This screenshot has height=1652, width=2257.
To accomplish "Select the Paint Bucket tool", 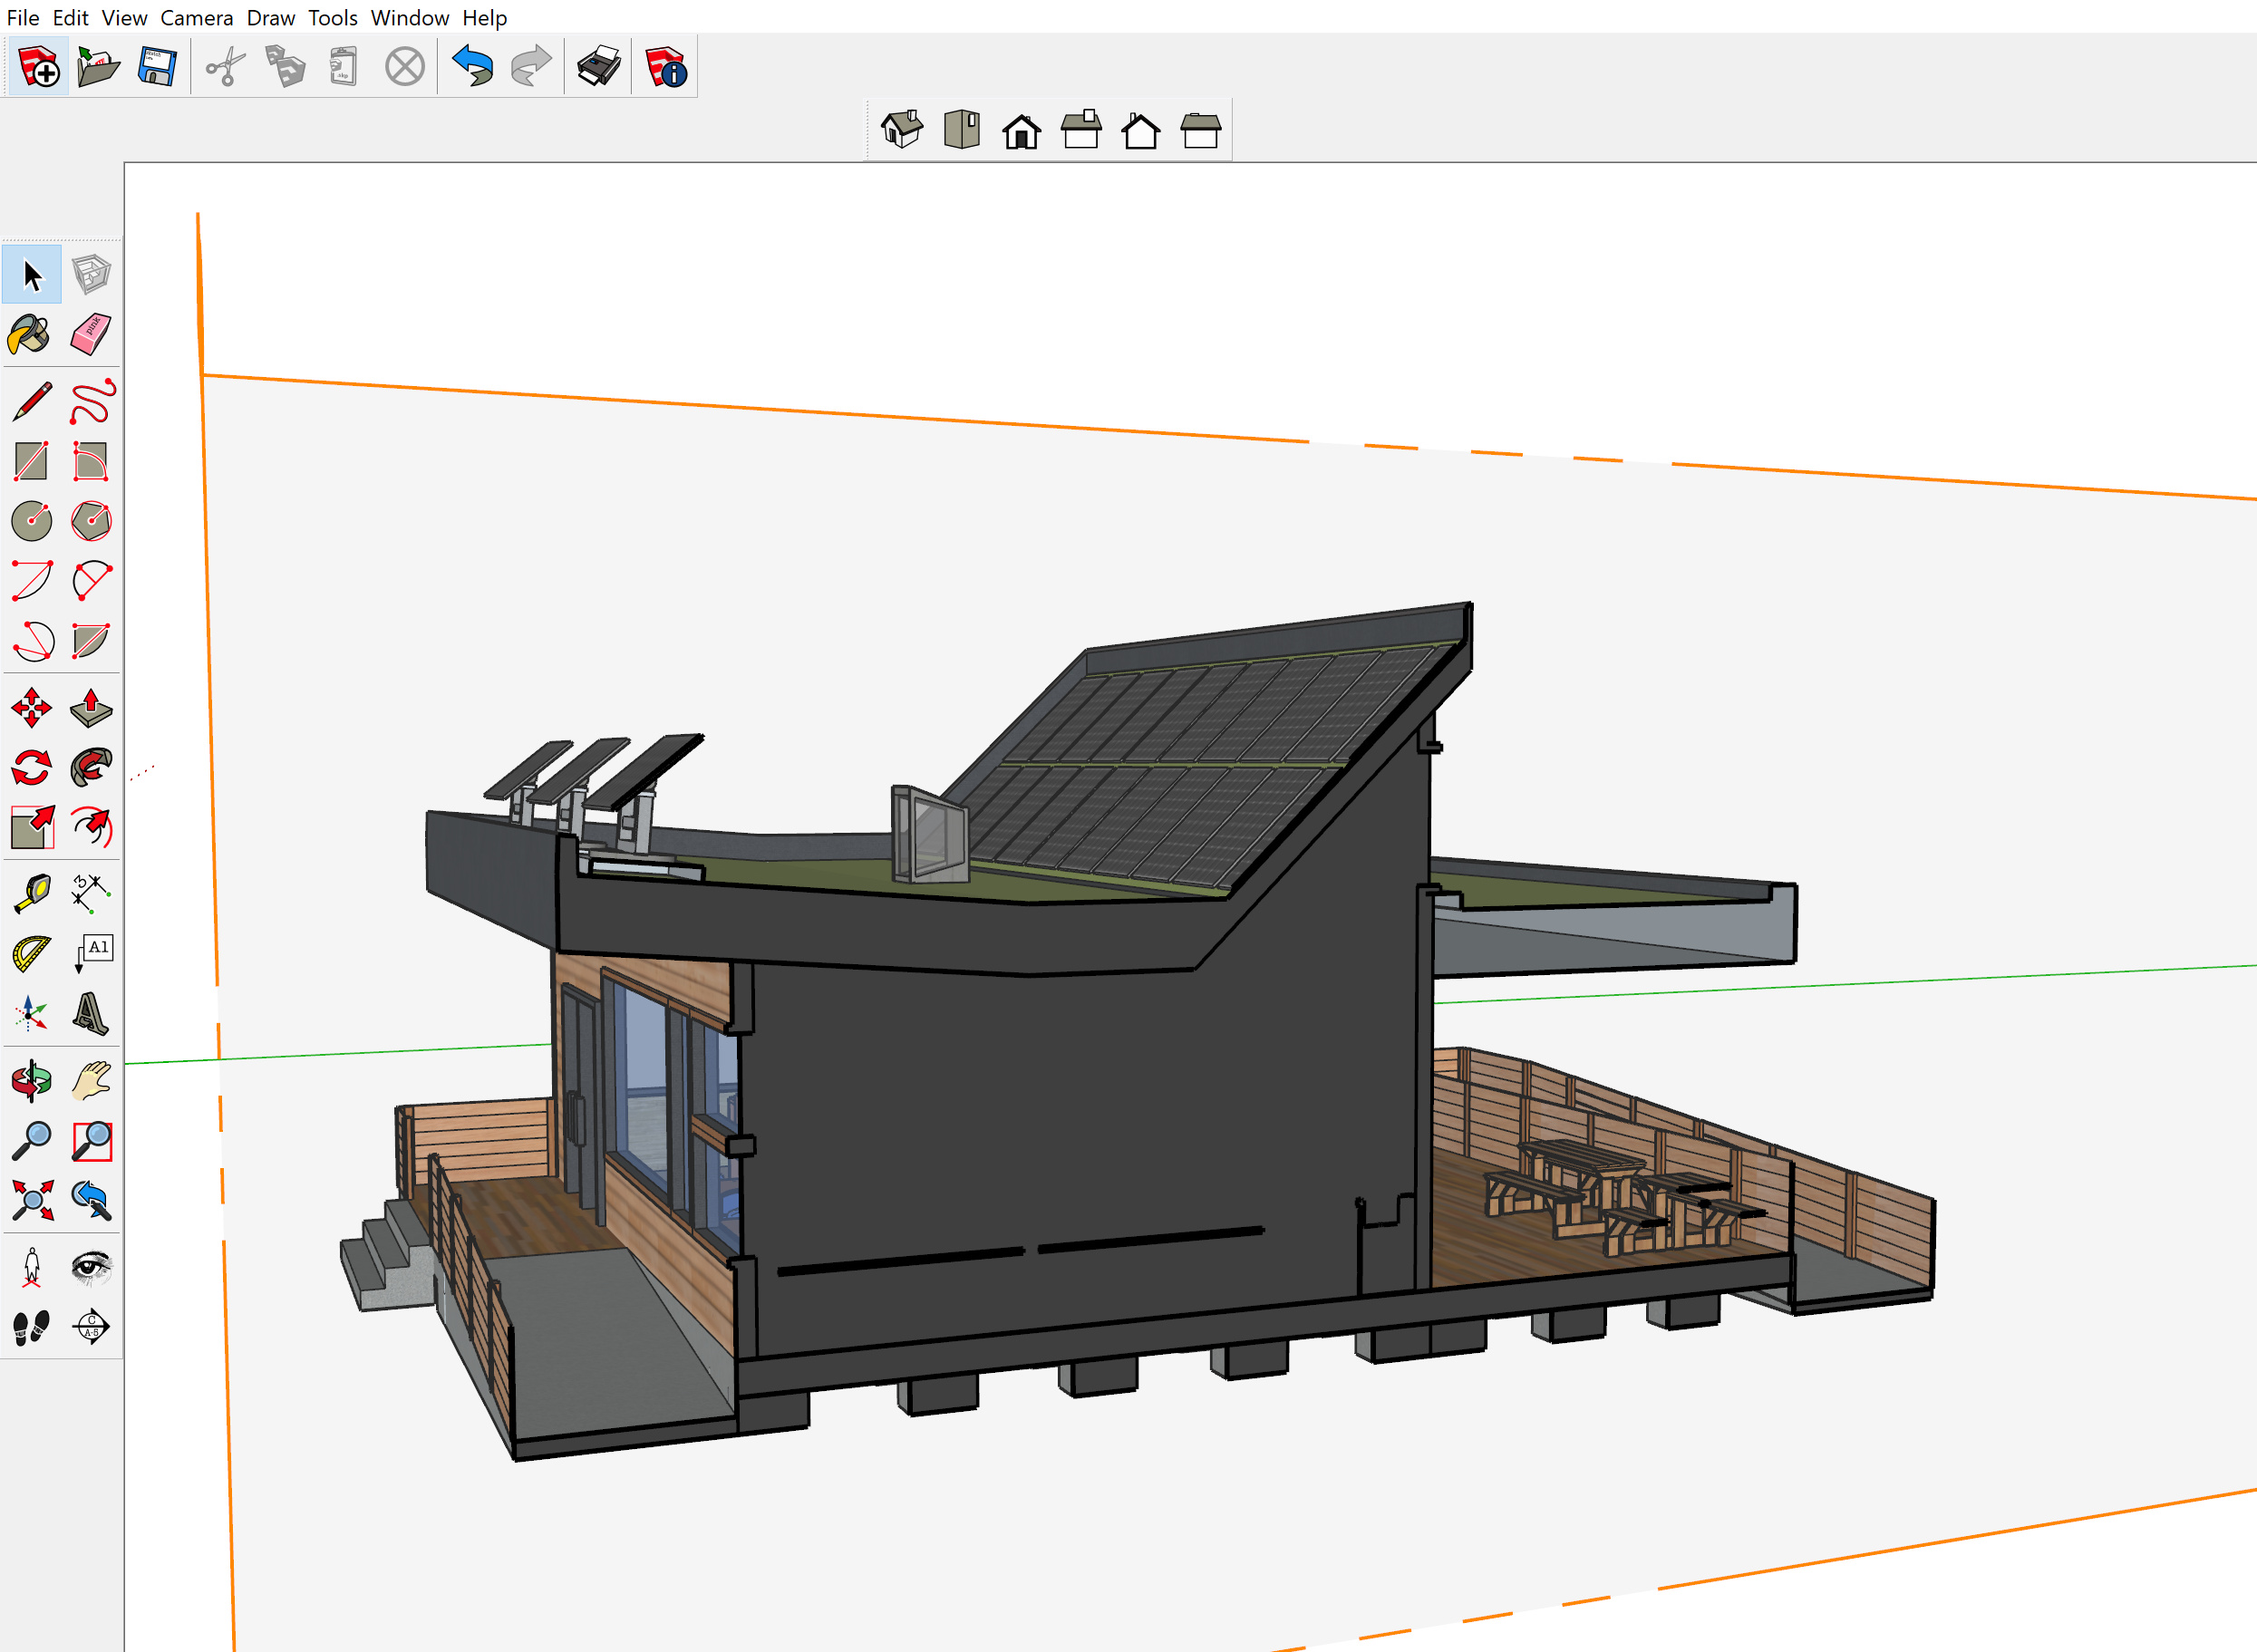I will click(31, 334).
